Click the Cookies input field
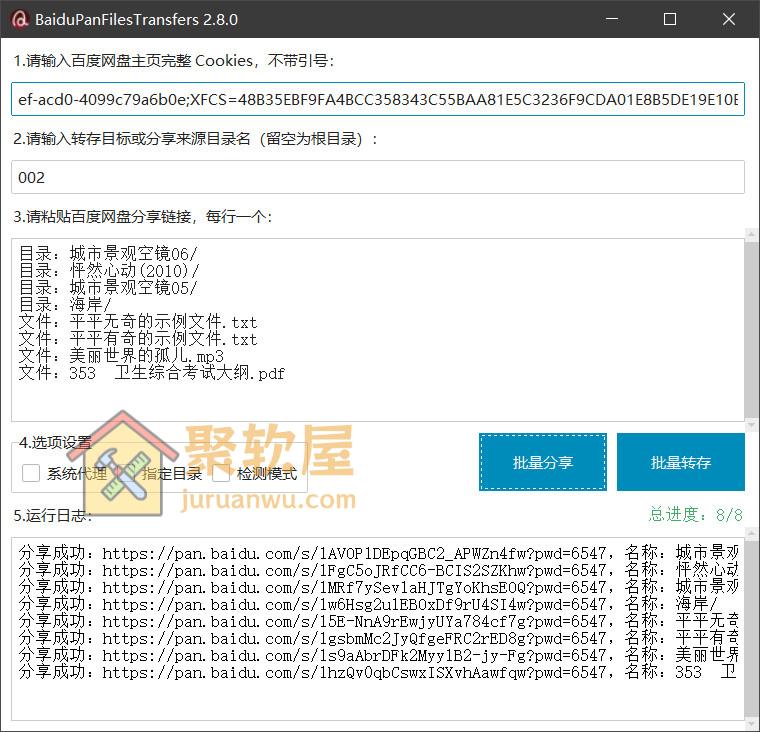The height and width of the screenshot is (732, 760). [x=378, y=99]
